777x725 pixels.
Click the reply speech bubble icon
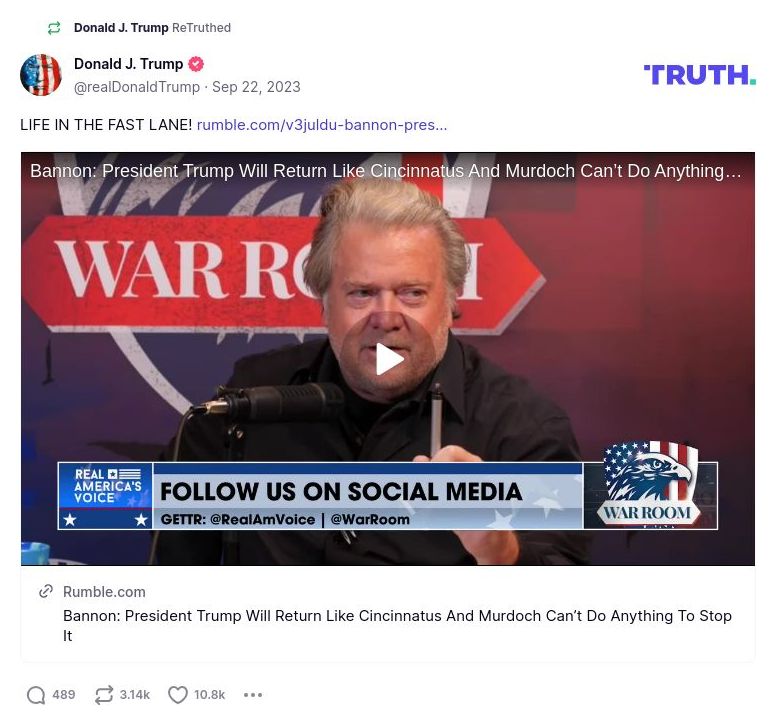pyautogui.click(x=36, y=695)
